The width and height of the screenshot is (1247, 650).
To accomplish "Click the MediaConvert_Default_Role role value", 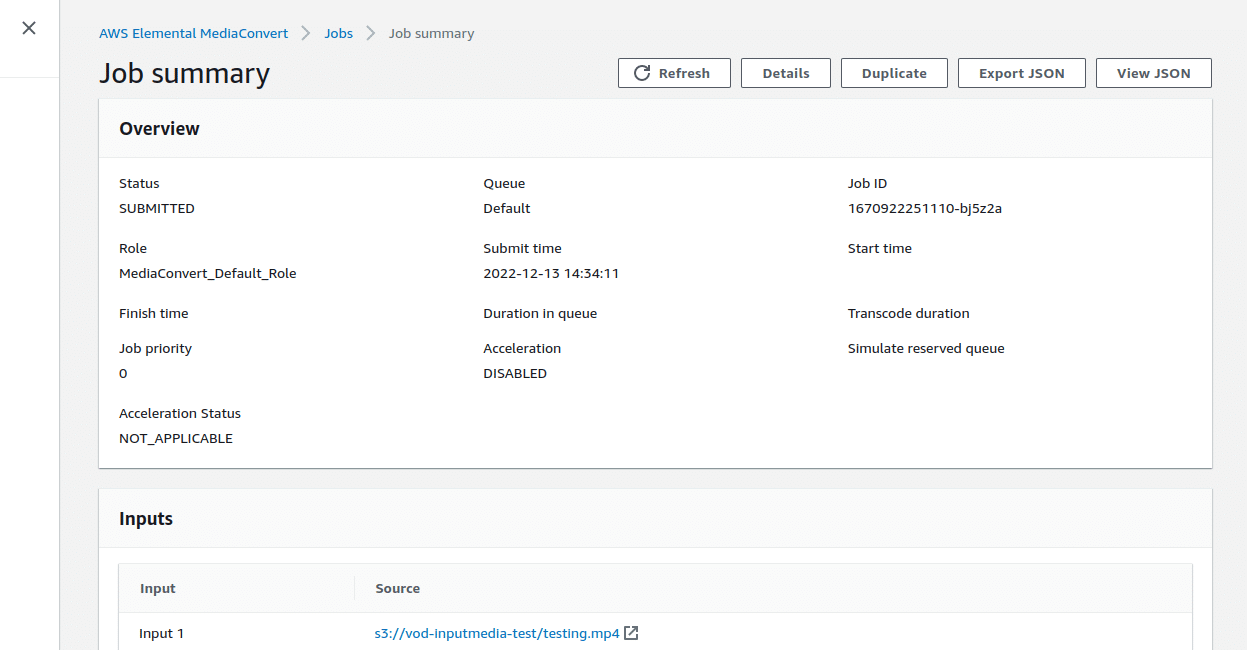I will 207,273.
